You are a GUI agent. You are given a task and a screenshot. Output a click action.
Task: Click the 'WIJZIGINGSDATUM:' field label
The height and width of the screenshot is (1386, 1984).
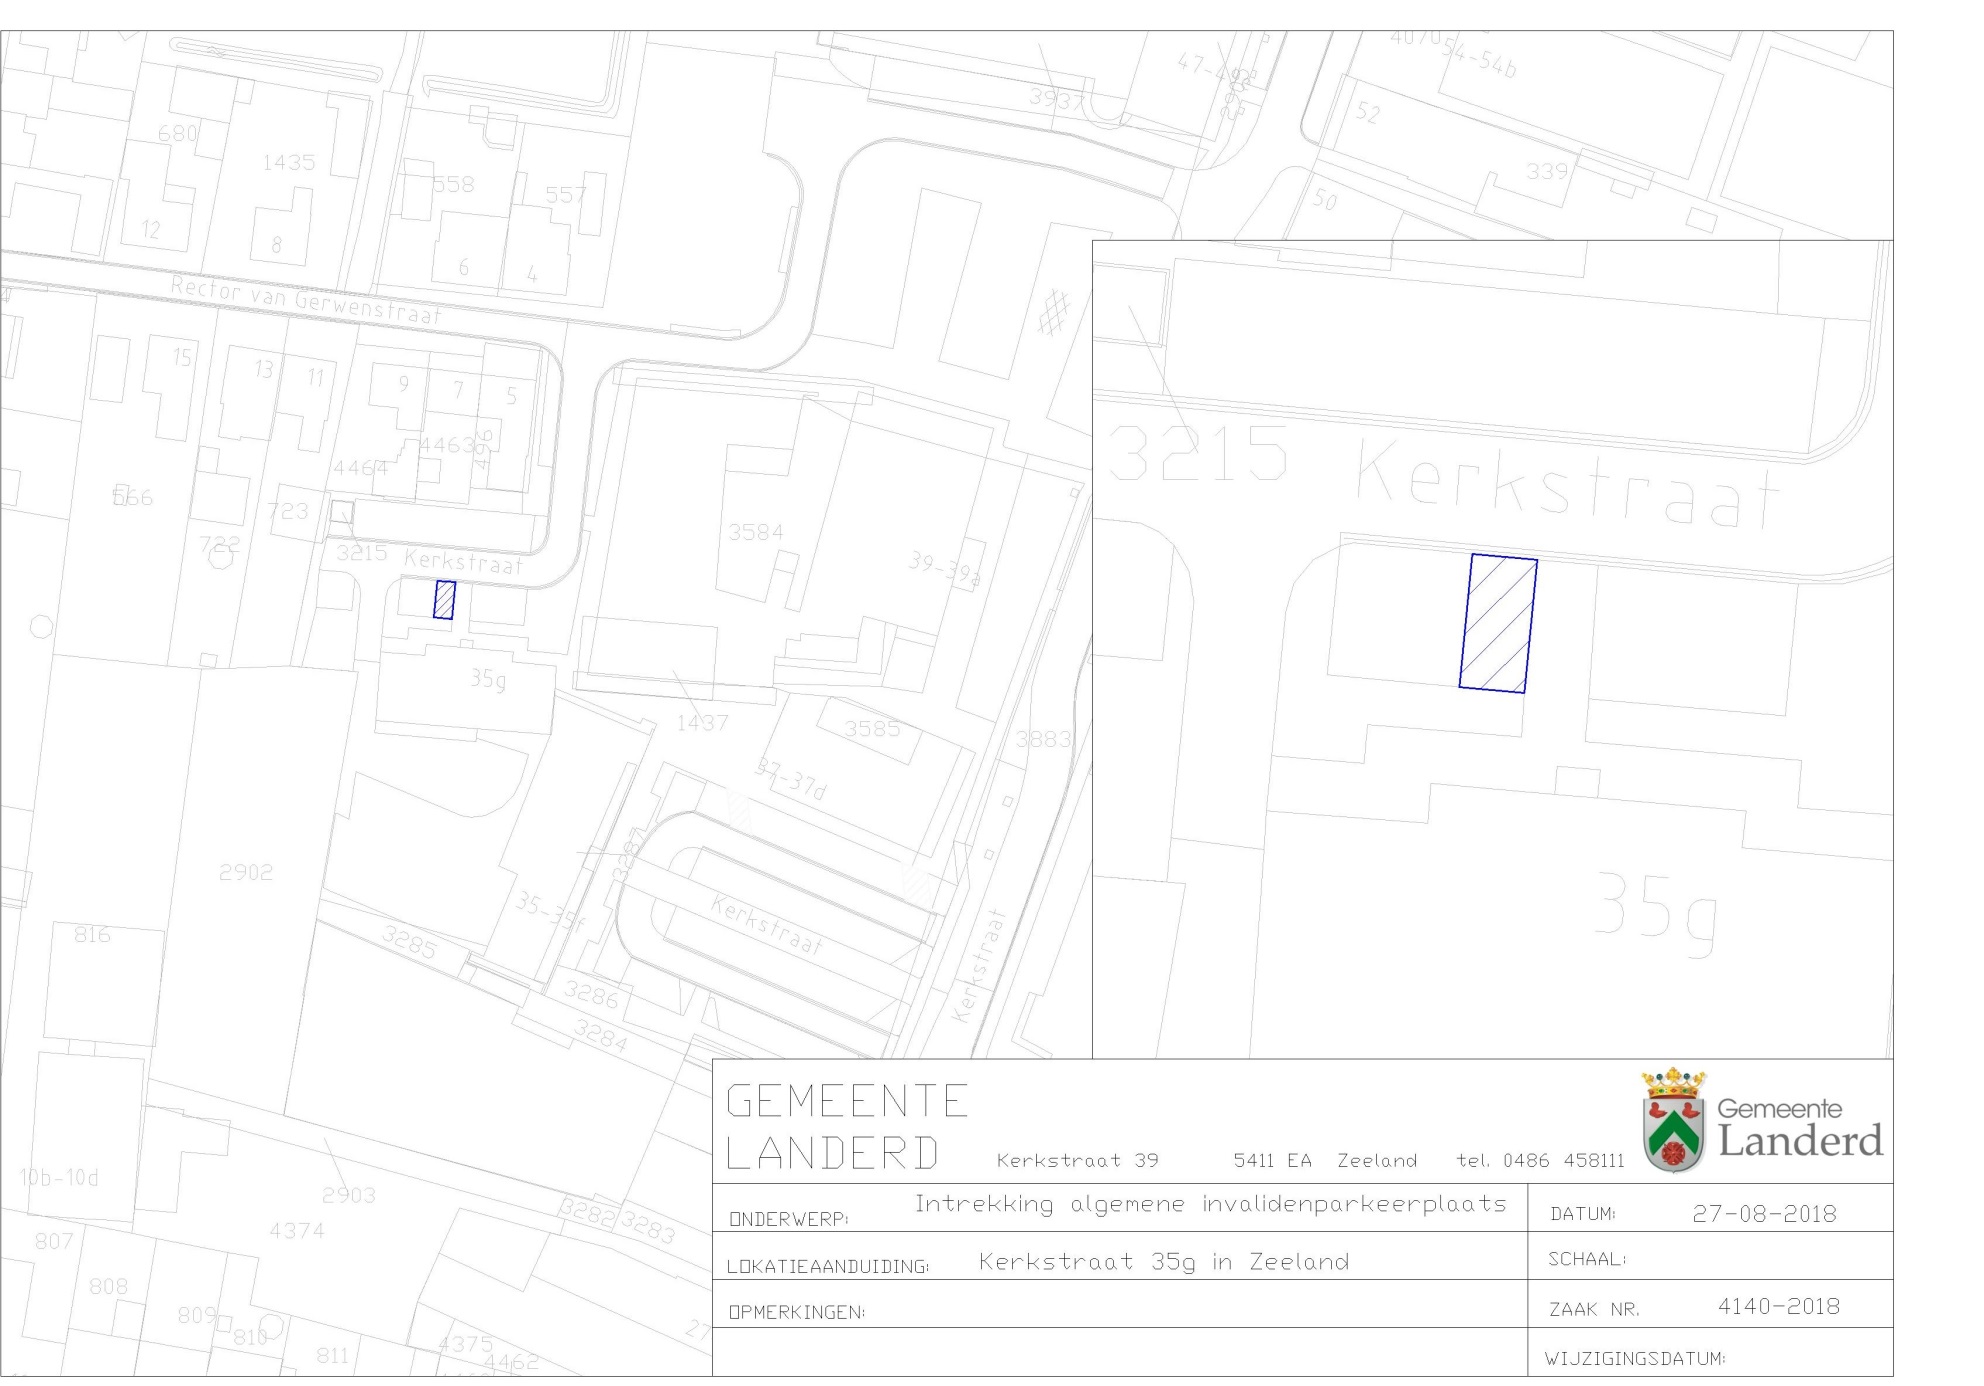pyautogui.click(x=1635, y=1359)
